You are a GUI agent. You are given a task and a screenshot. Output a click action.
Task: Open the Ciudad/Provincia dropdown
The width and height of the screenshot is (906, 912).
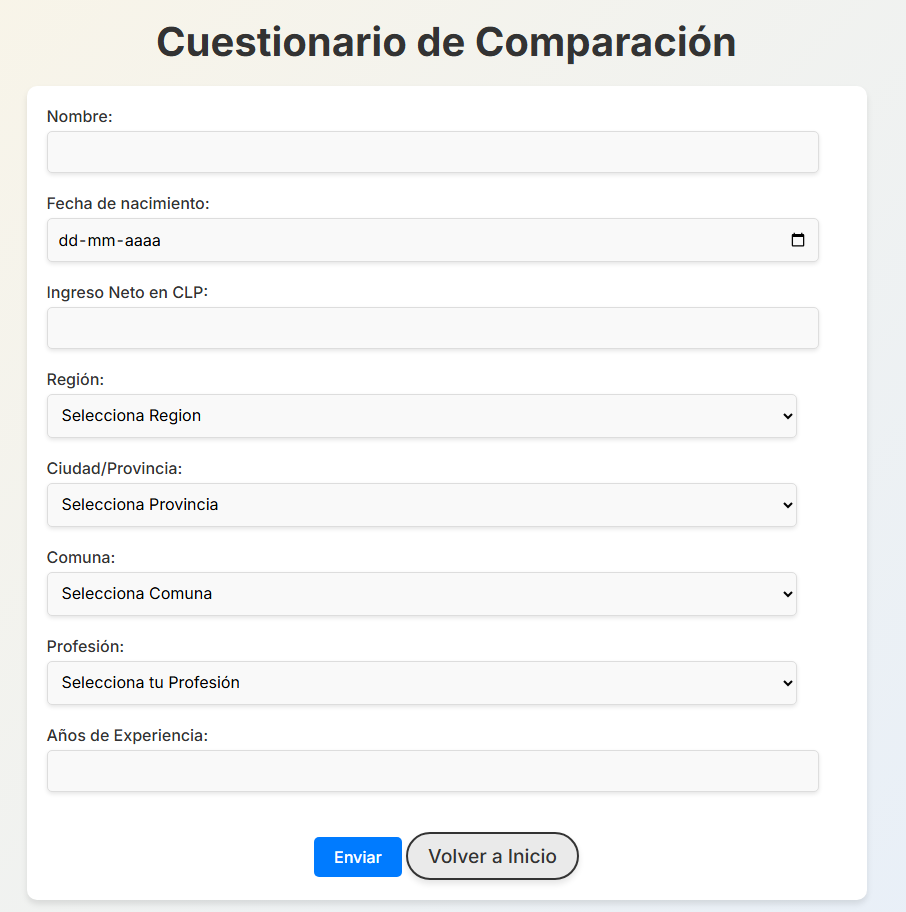click(420, 505)
